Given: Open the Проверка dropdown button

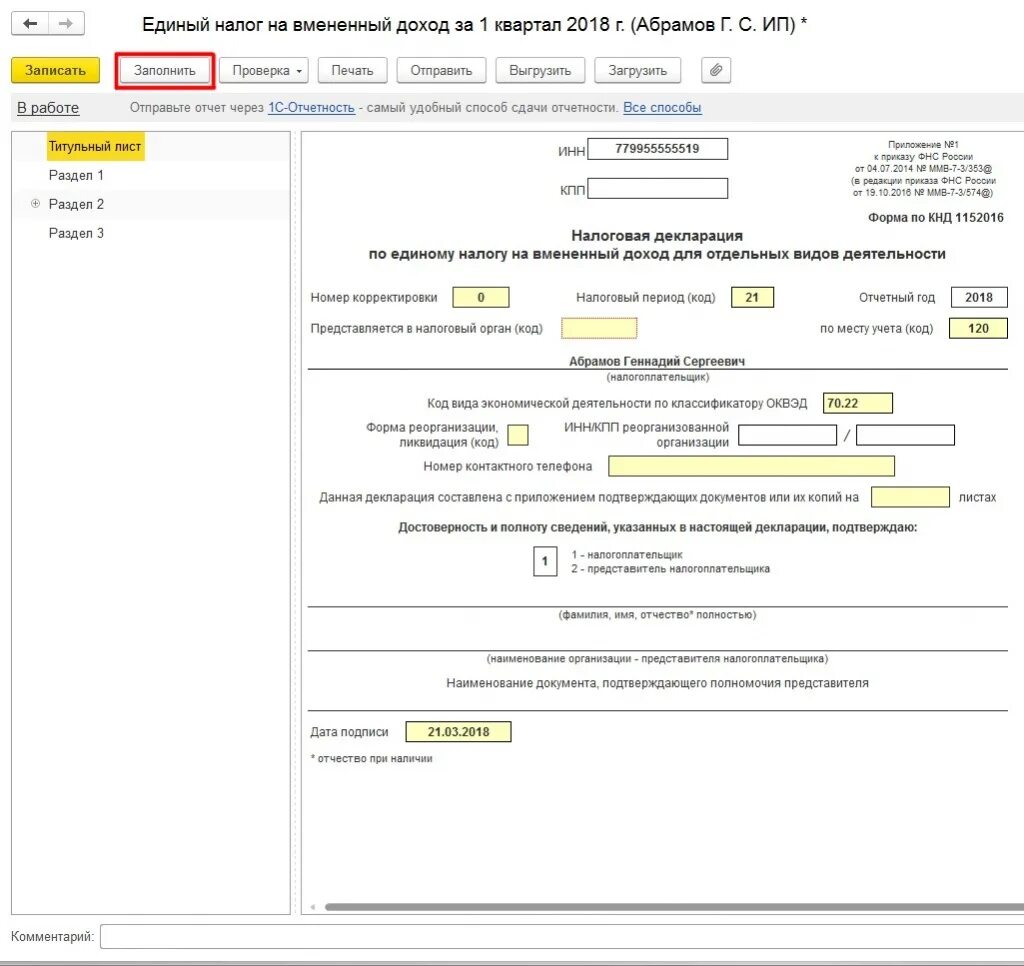Looking at the screenshot, I should point(266,70).
